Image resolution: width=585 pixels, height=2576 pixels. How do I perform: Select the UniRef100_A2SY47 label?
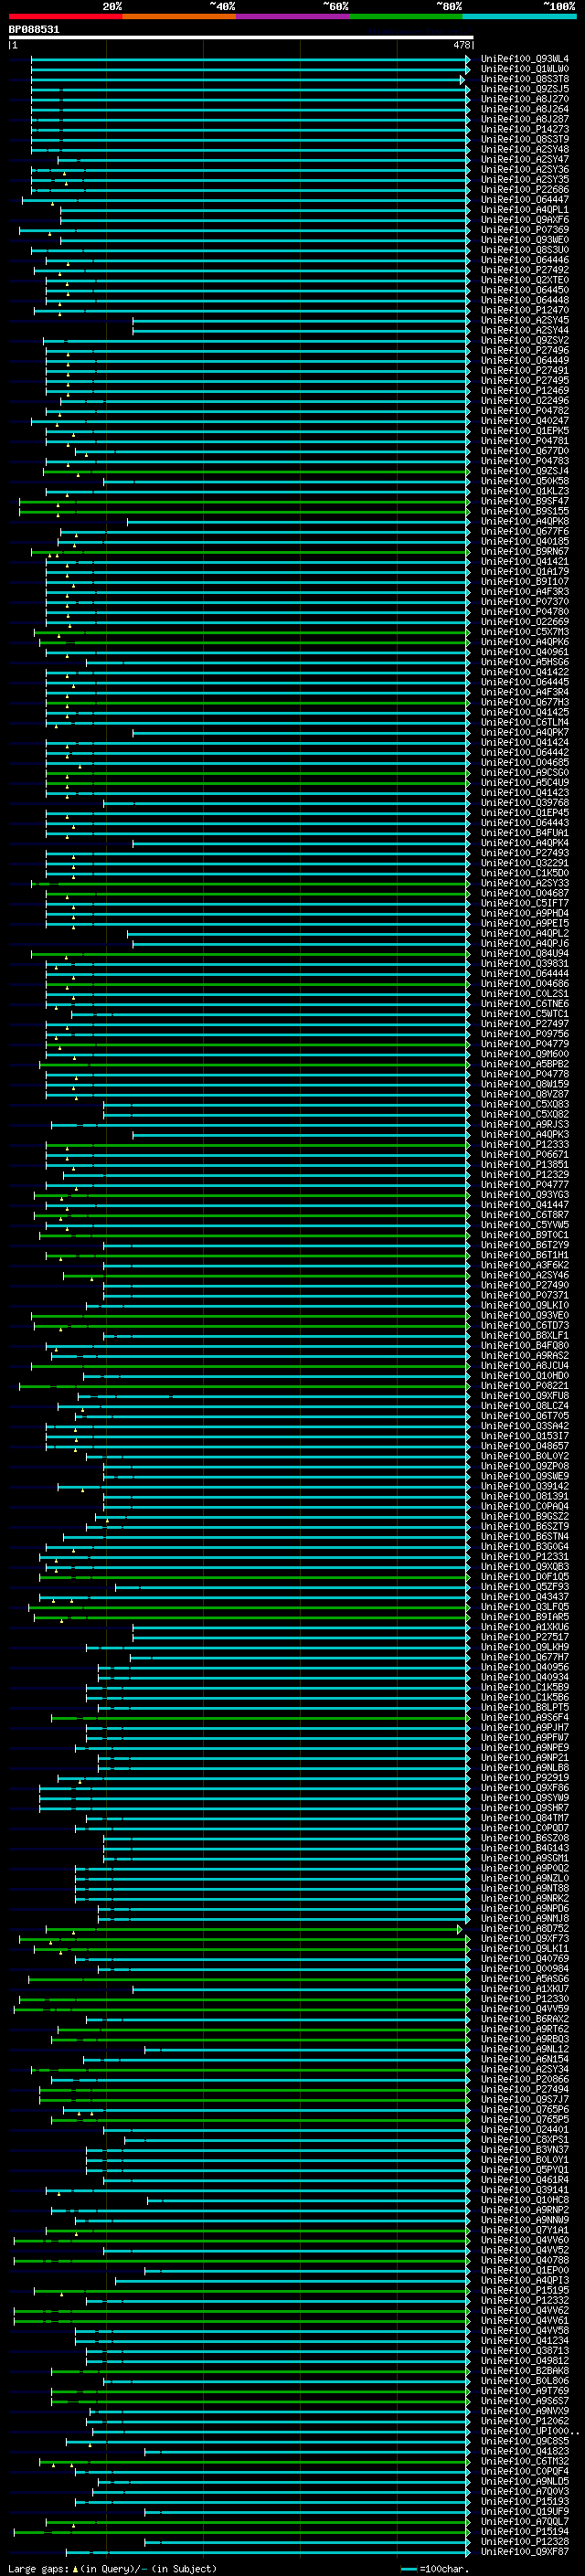(525, 159)
